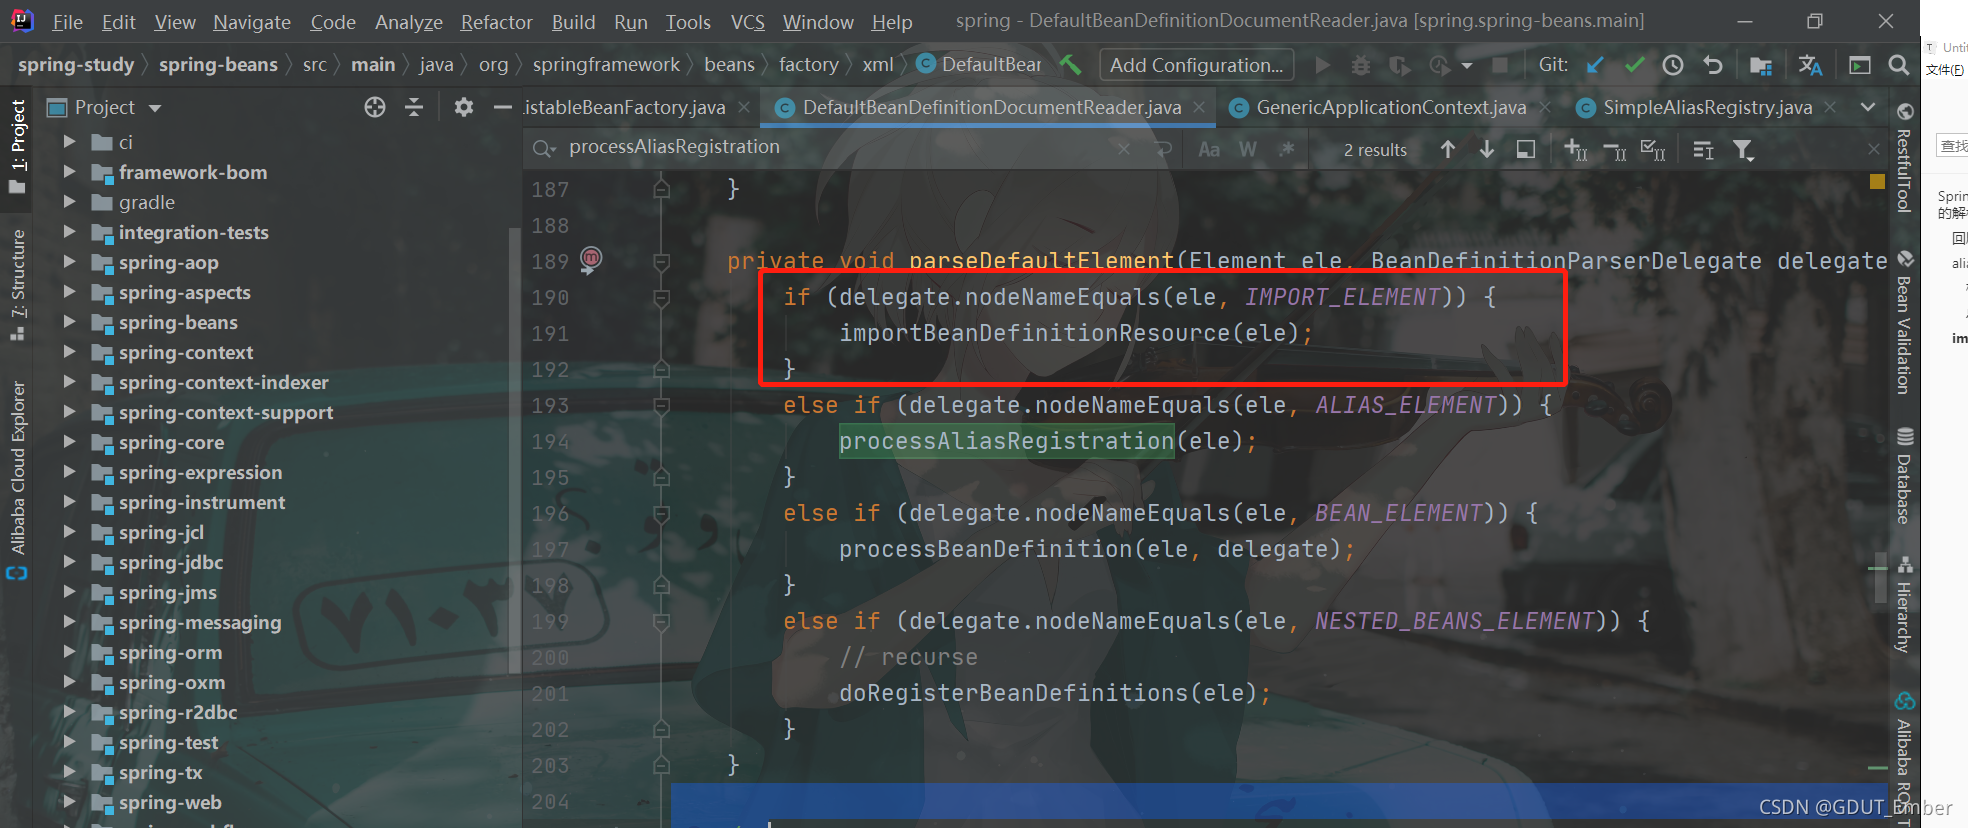The image size is (1968, 828).
Task: Toggle Regex option in find bar
Action: click(x=1287, y=149)
